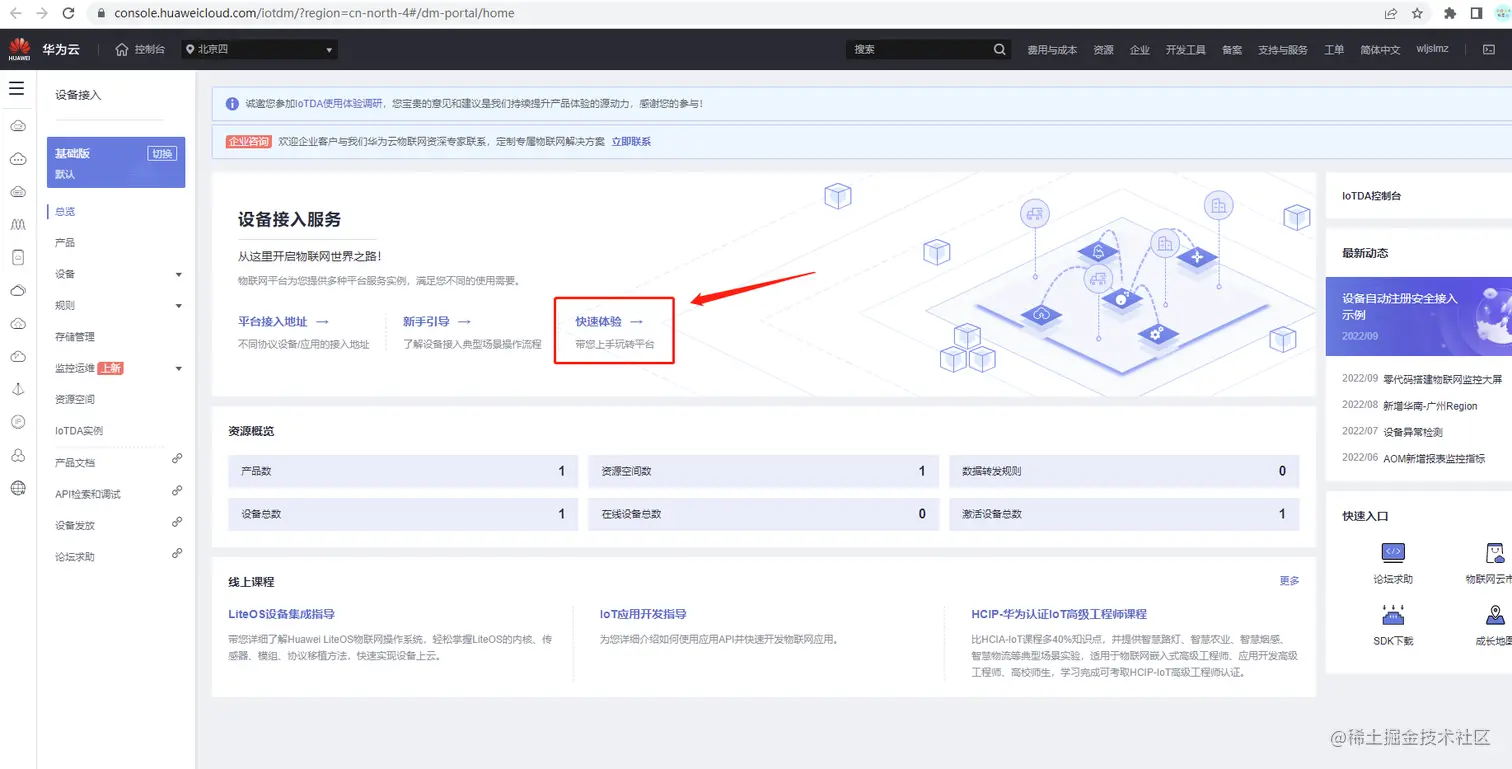Open the browser extensions puzzle icon
Screen dimensions: 1512x769
pyautogui.click(x=1450, y=14)
